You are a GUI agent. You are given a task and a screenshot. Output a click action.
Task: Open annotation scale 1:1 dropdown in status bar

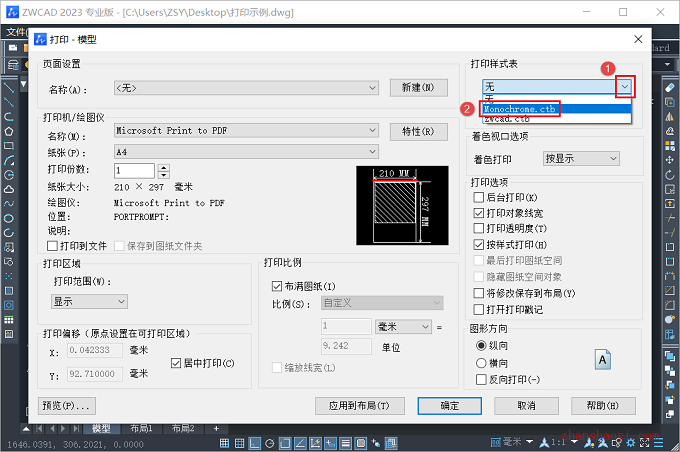pos(574,442)
